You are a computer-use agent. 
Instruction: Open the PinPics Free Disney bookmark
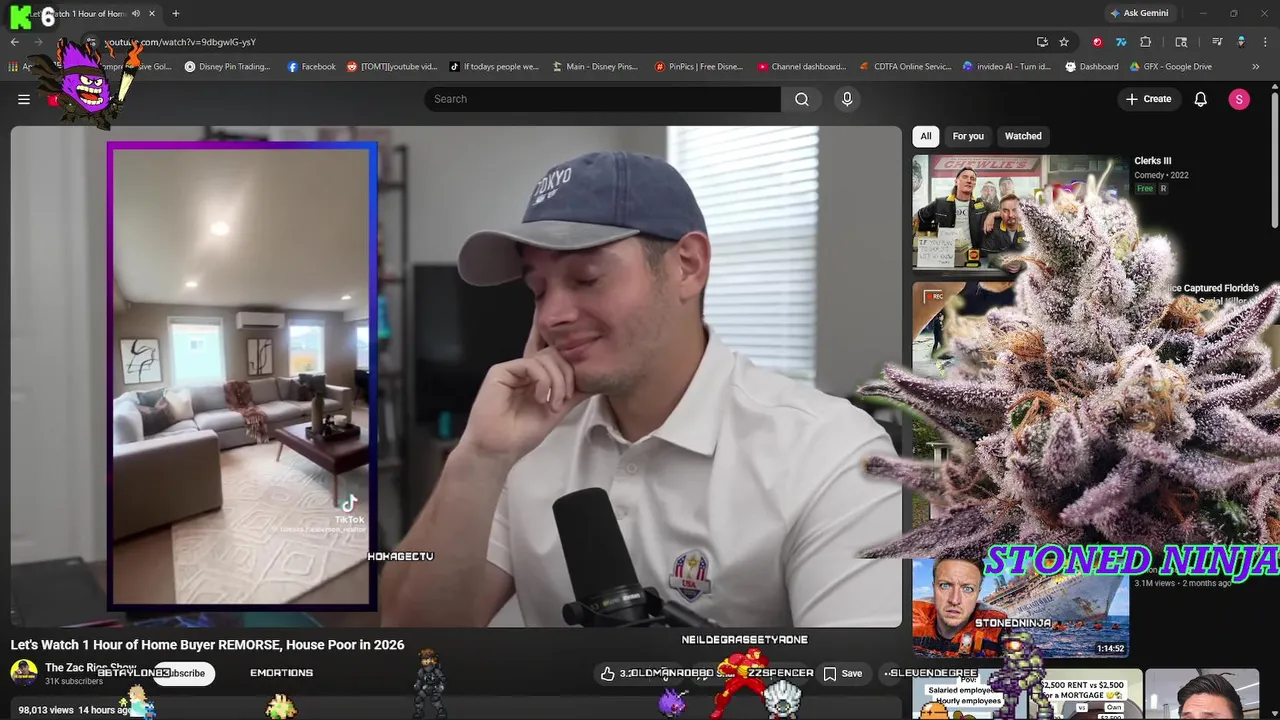[698, 67]
